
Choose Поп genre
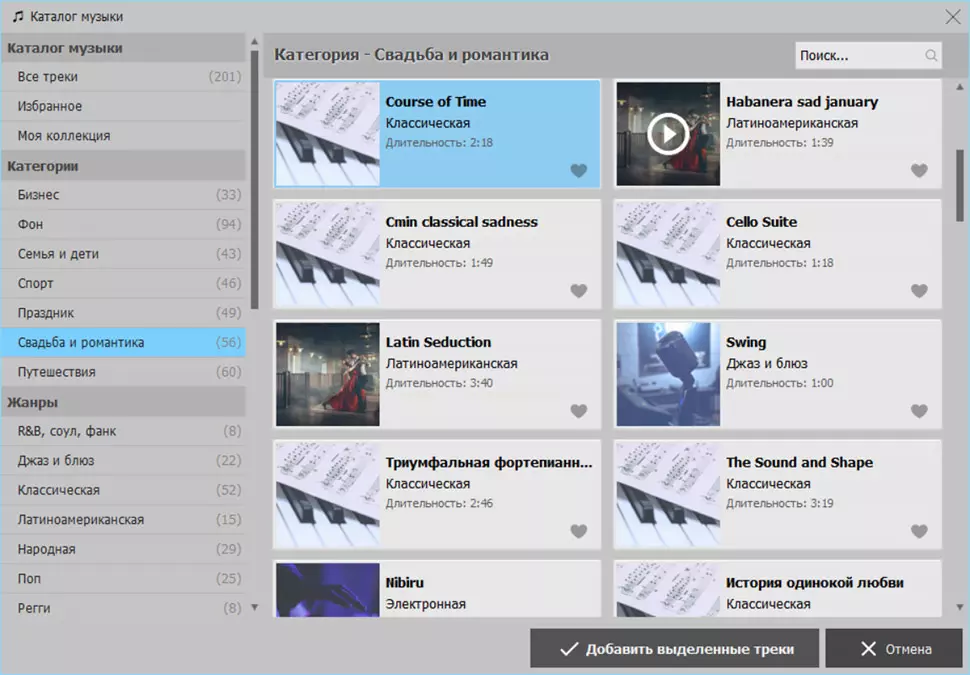(123, 578)
